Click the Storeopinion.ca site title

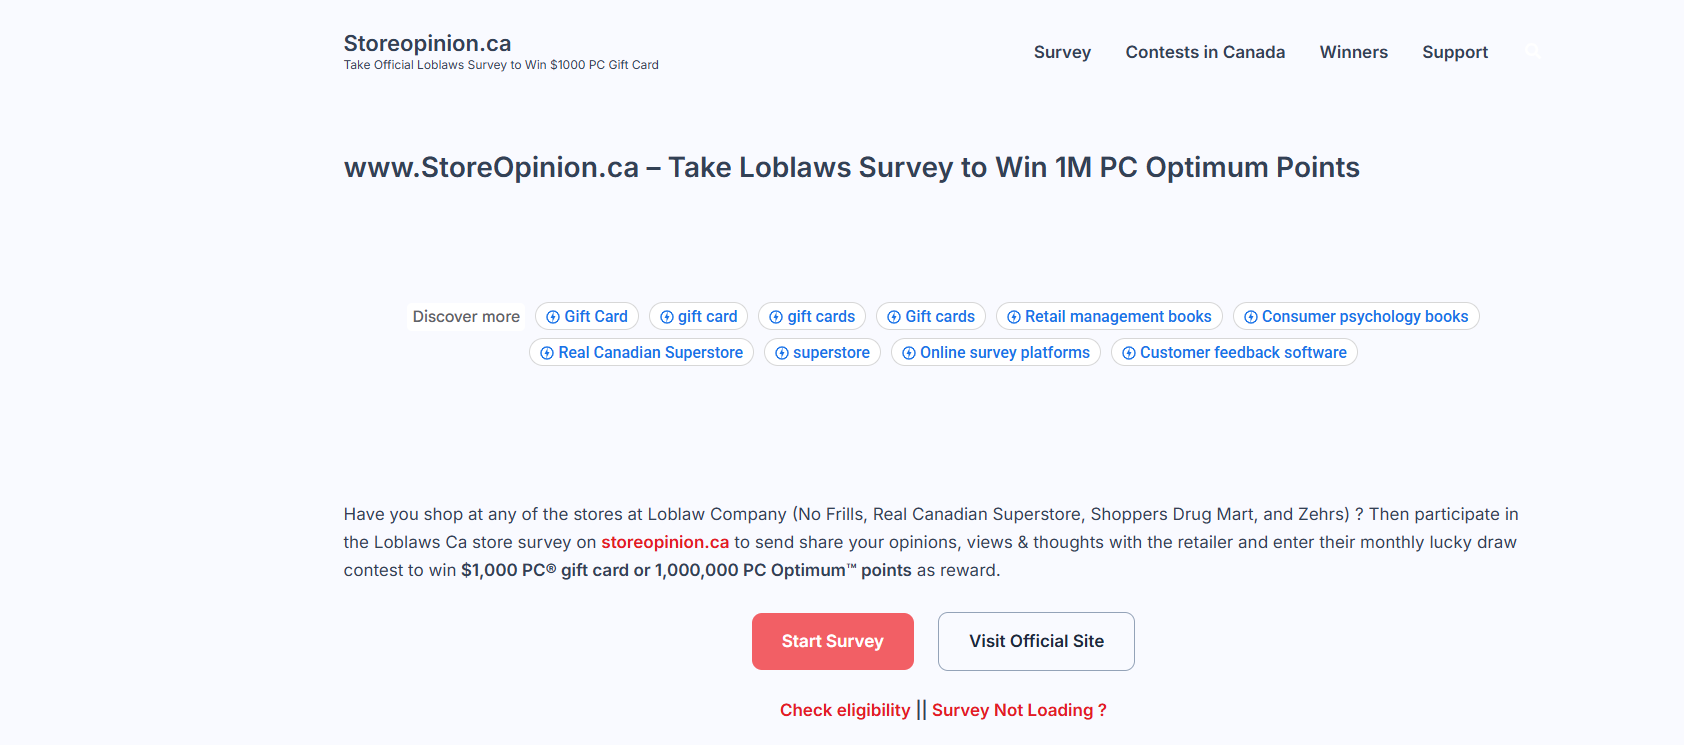pyautogui.click(x=427, y=43)
